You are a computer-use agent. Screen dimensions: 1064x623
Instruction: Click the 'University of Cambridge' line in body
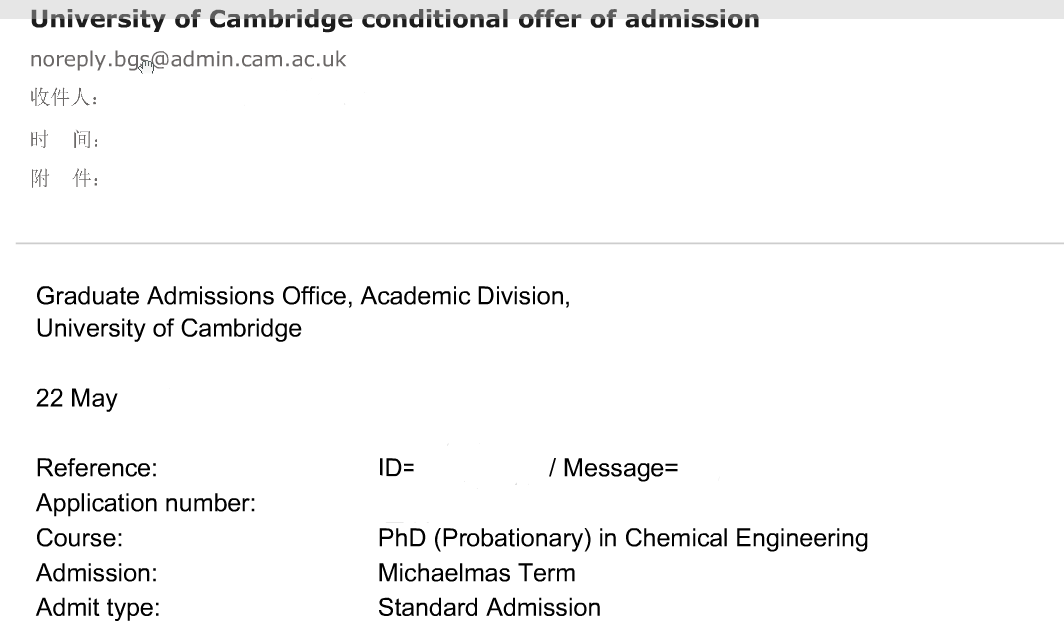[x=169, y=328]
